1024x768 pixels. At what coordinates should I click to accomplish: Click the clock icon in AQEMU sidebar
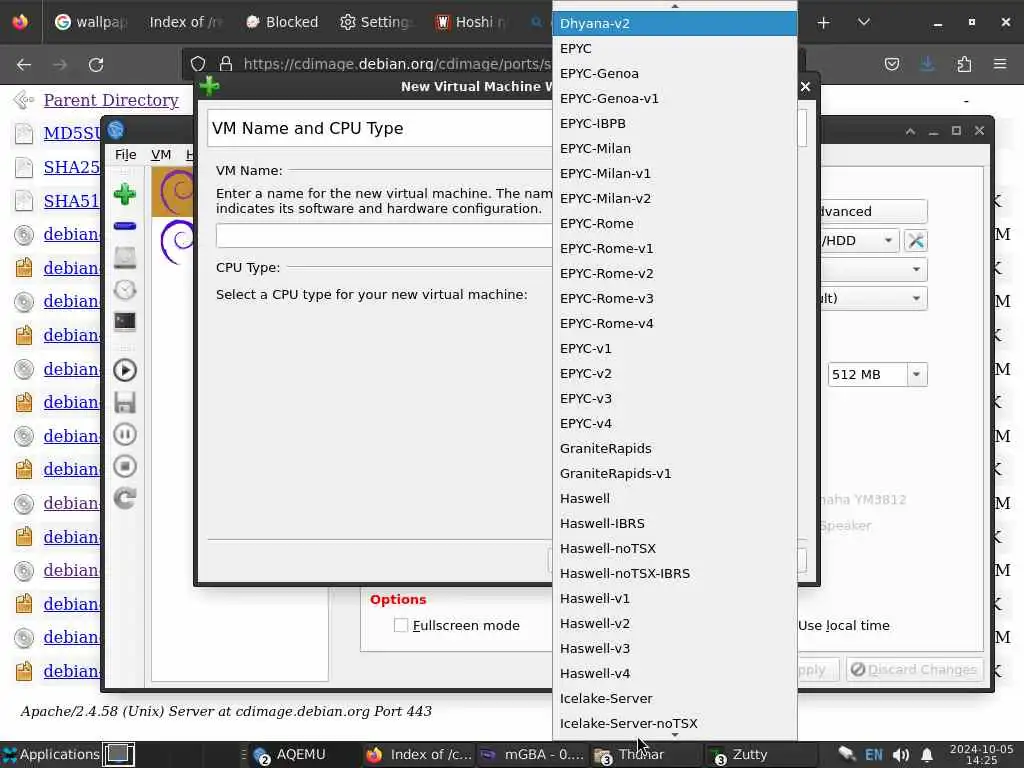(125, 290)
